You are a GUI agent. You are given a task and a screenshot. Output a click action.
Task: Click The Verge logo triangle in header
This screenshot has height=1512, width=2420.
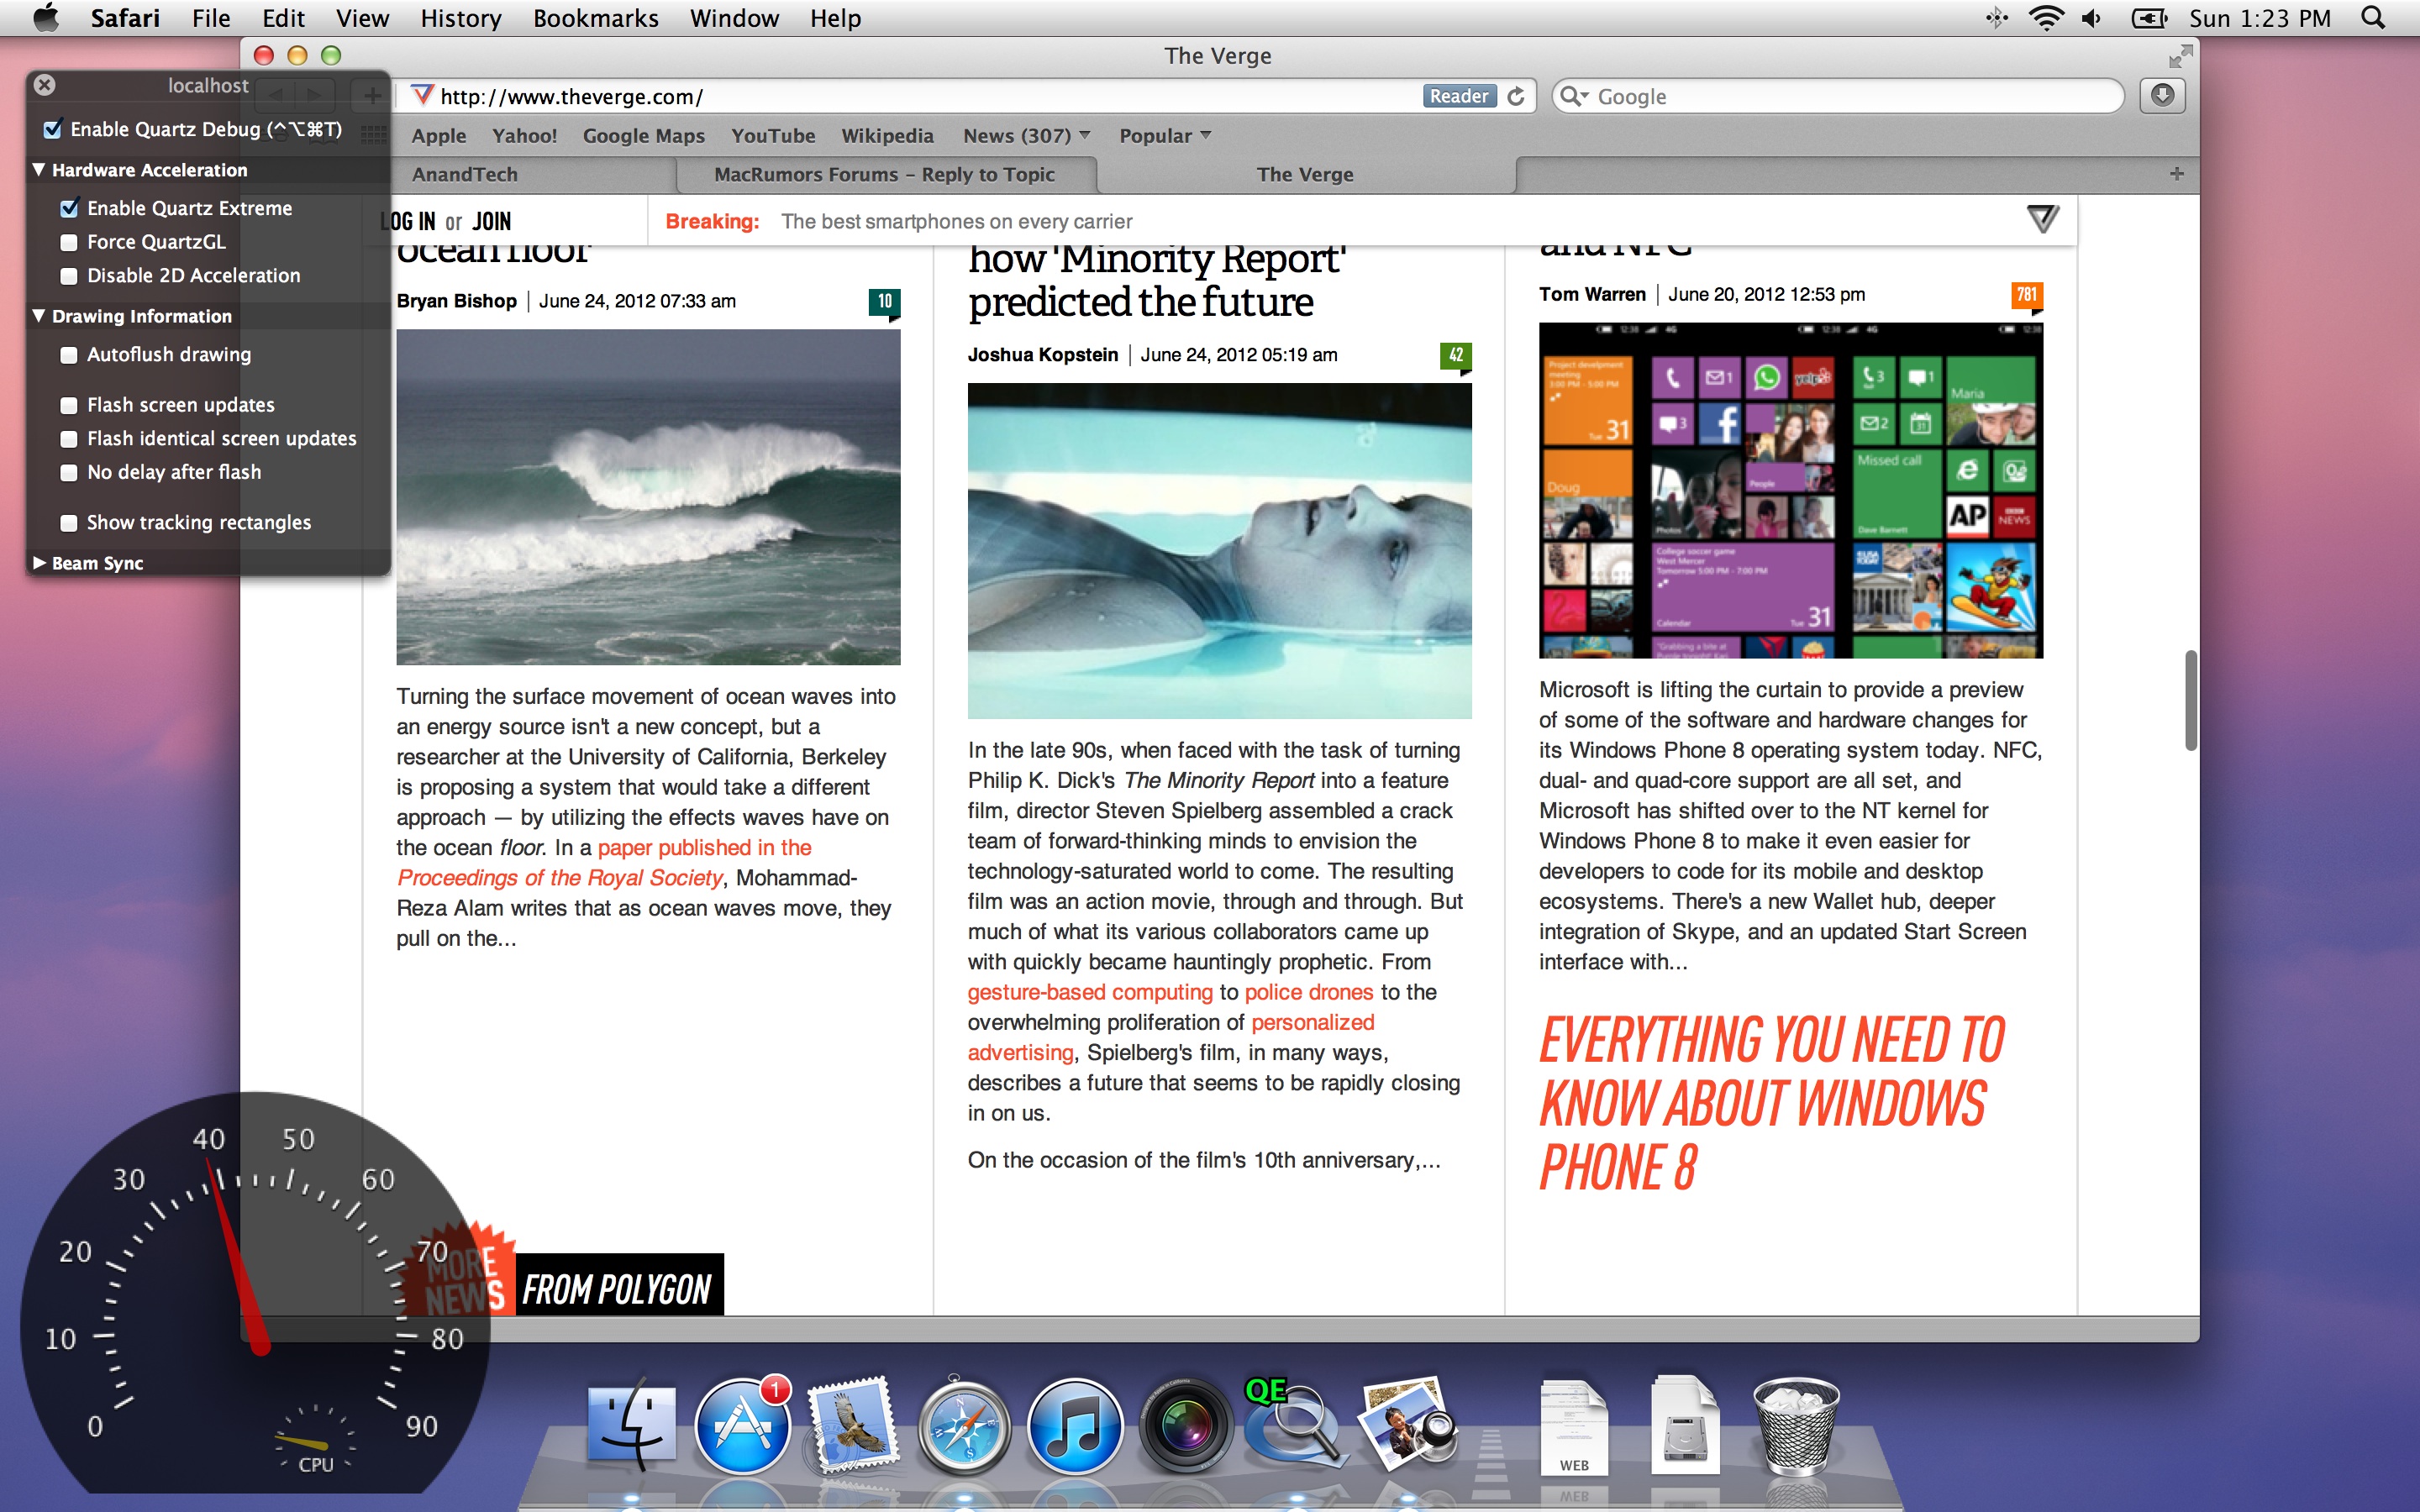click(x=2043, y=219)
